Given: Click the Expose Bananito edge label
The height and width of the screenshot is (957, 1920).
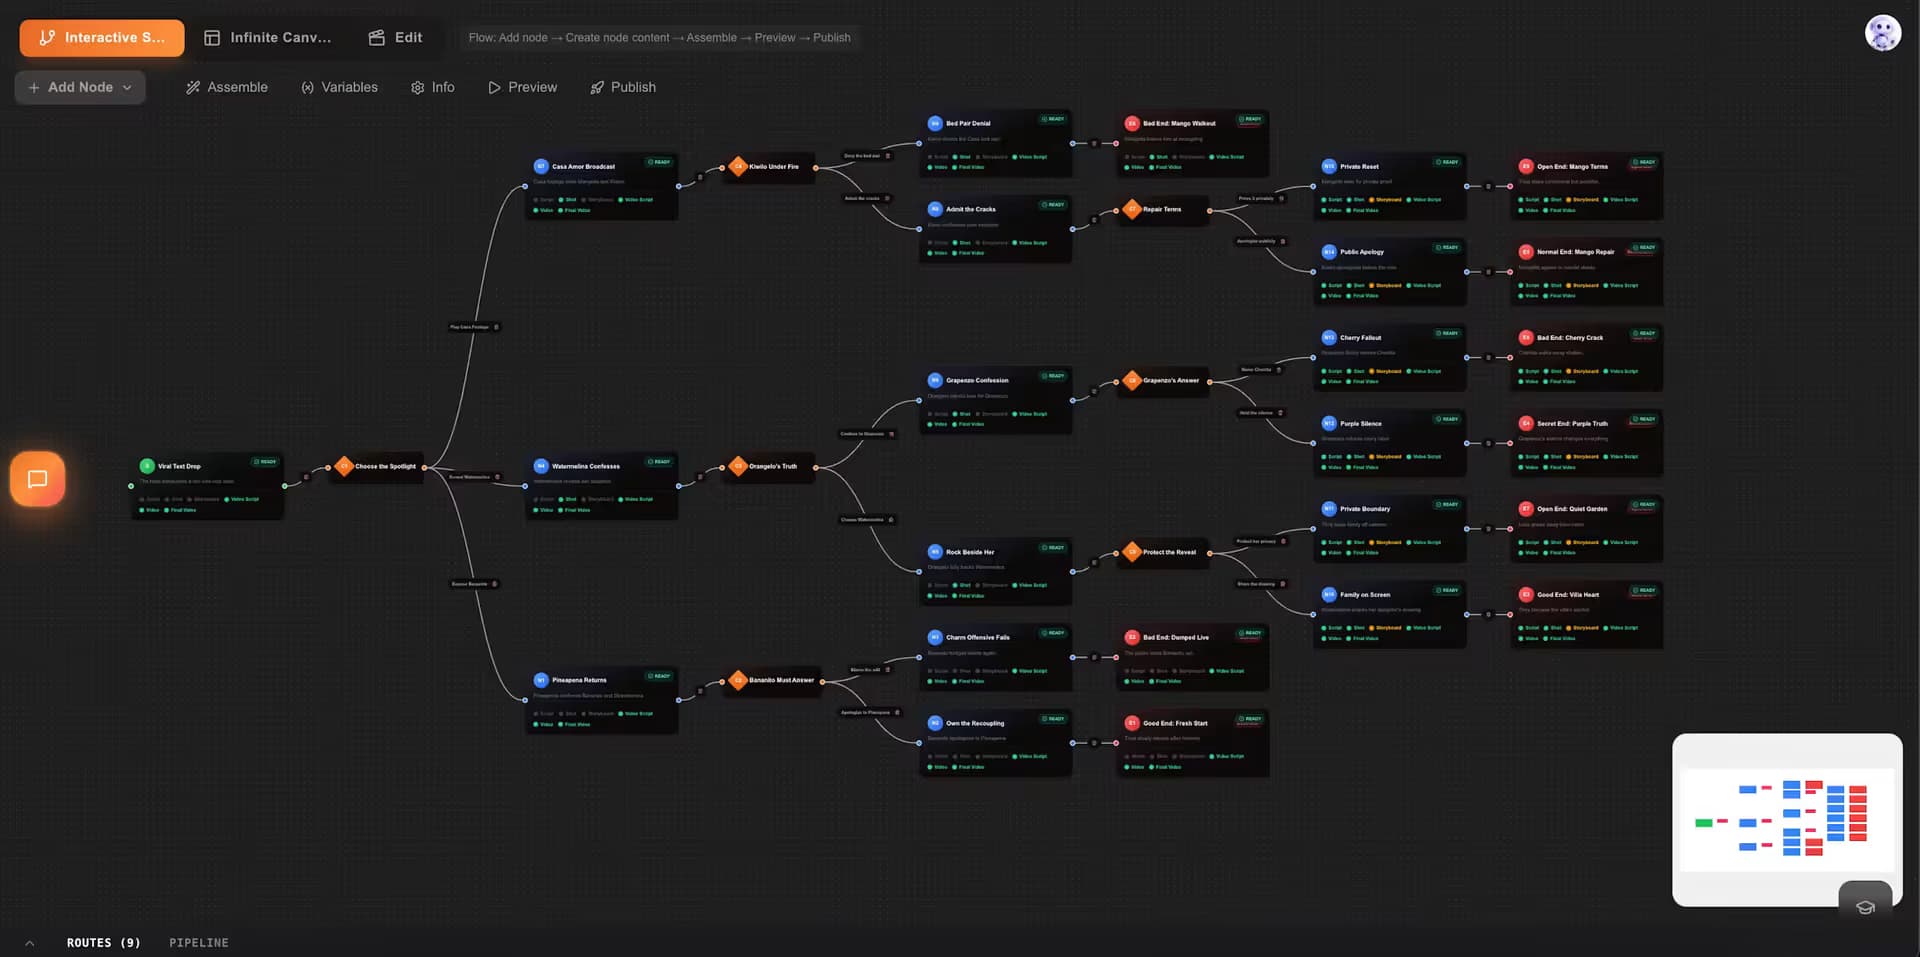Looking at the screenshot, I should point(469,584).
